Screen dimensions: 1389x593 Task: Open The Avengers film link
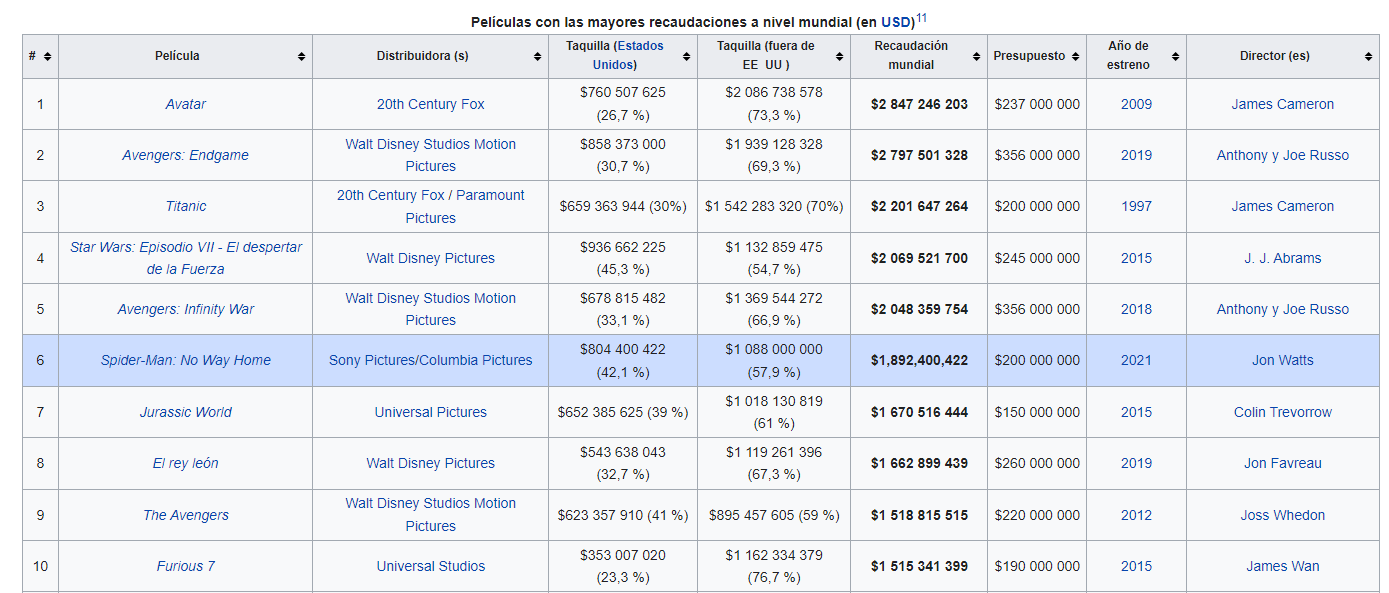click(x=186, y=515)
